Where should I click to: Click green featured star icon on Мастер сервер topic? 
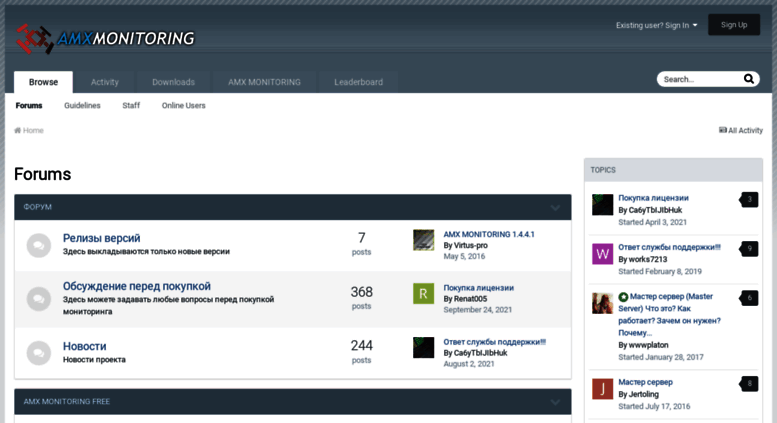click(x=623, y=297)
